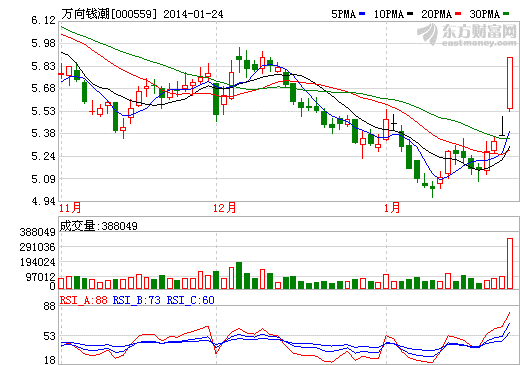This screenshot has width=520, height=365.
Task: Click the RSI_C:60 indicator label
Action: 191,300
